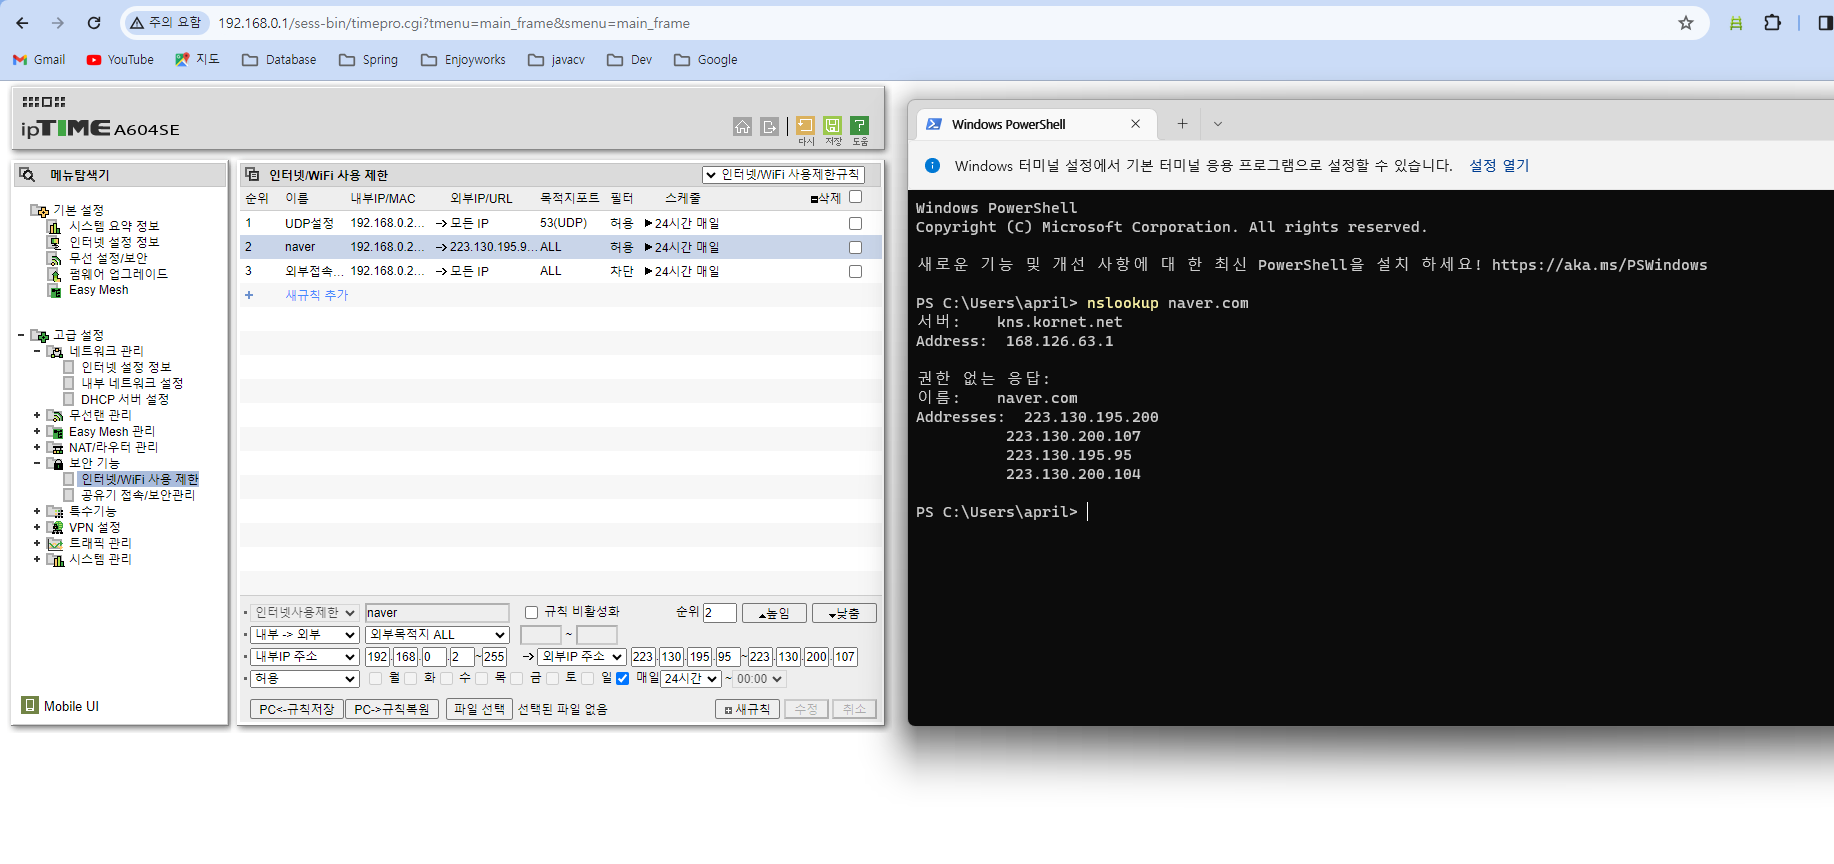Open the 내부 -> 외부 direction dropdown

click(305, 635)
